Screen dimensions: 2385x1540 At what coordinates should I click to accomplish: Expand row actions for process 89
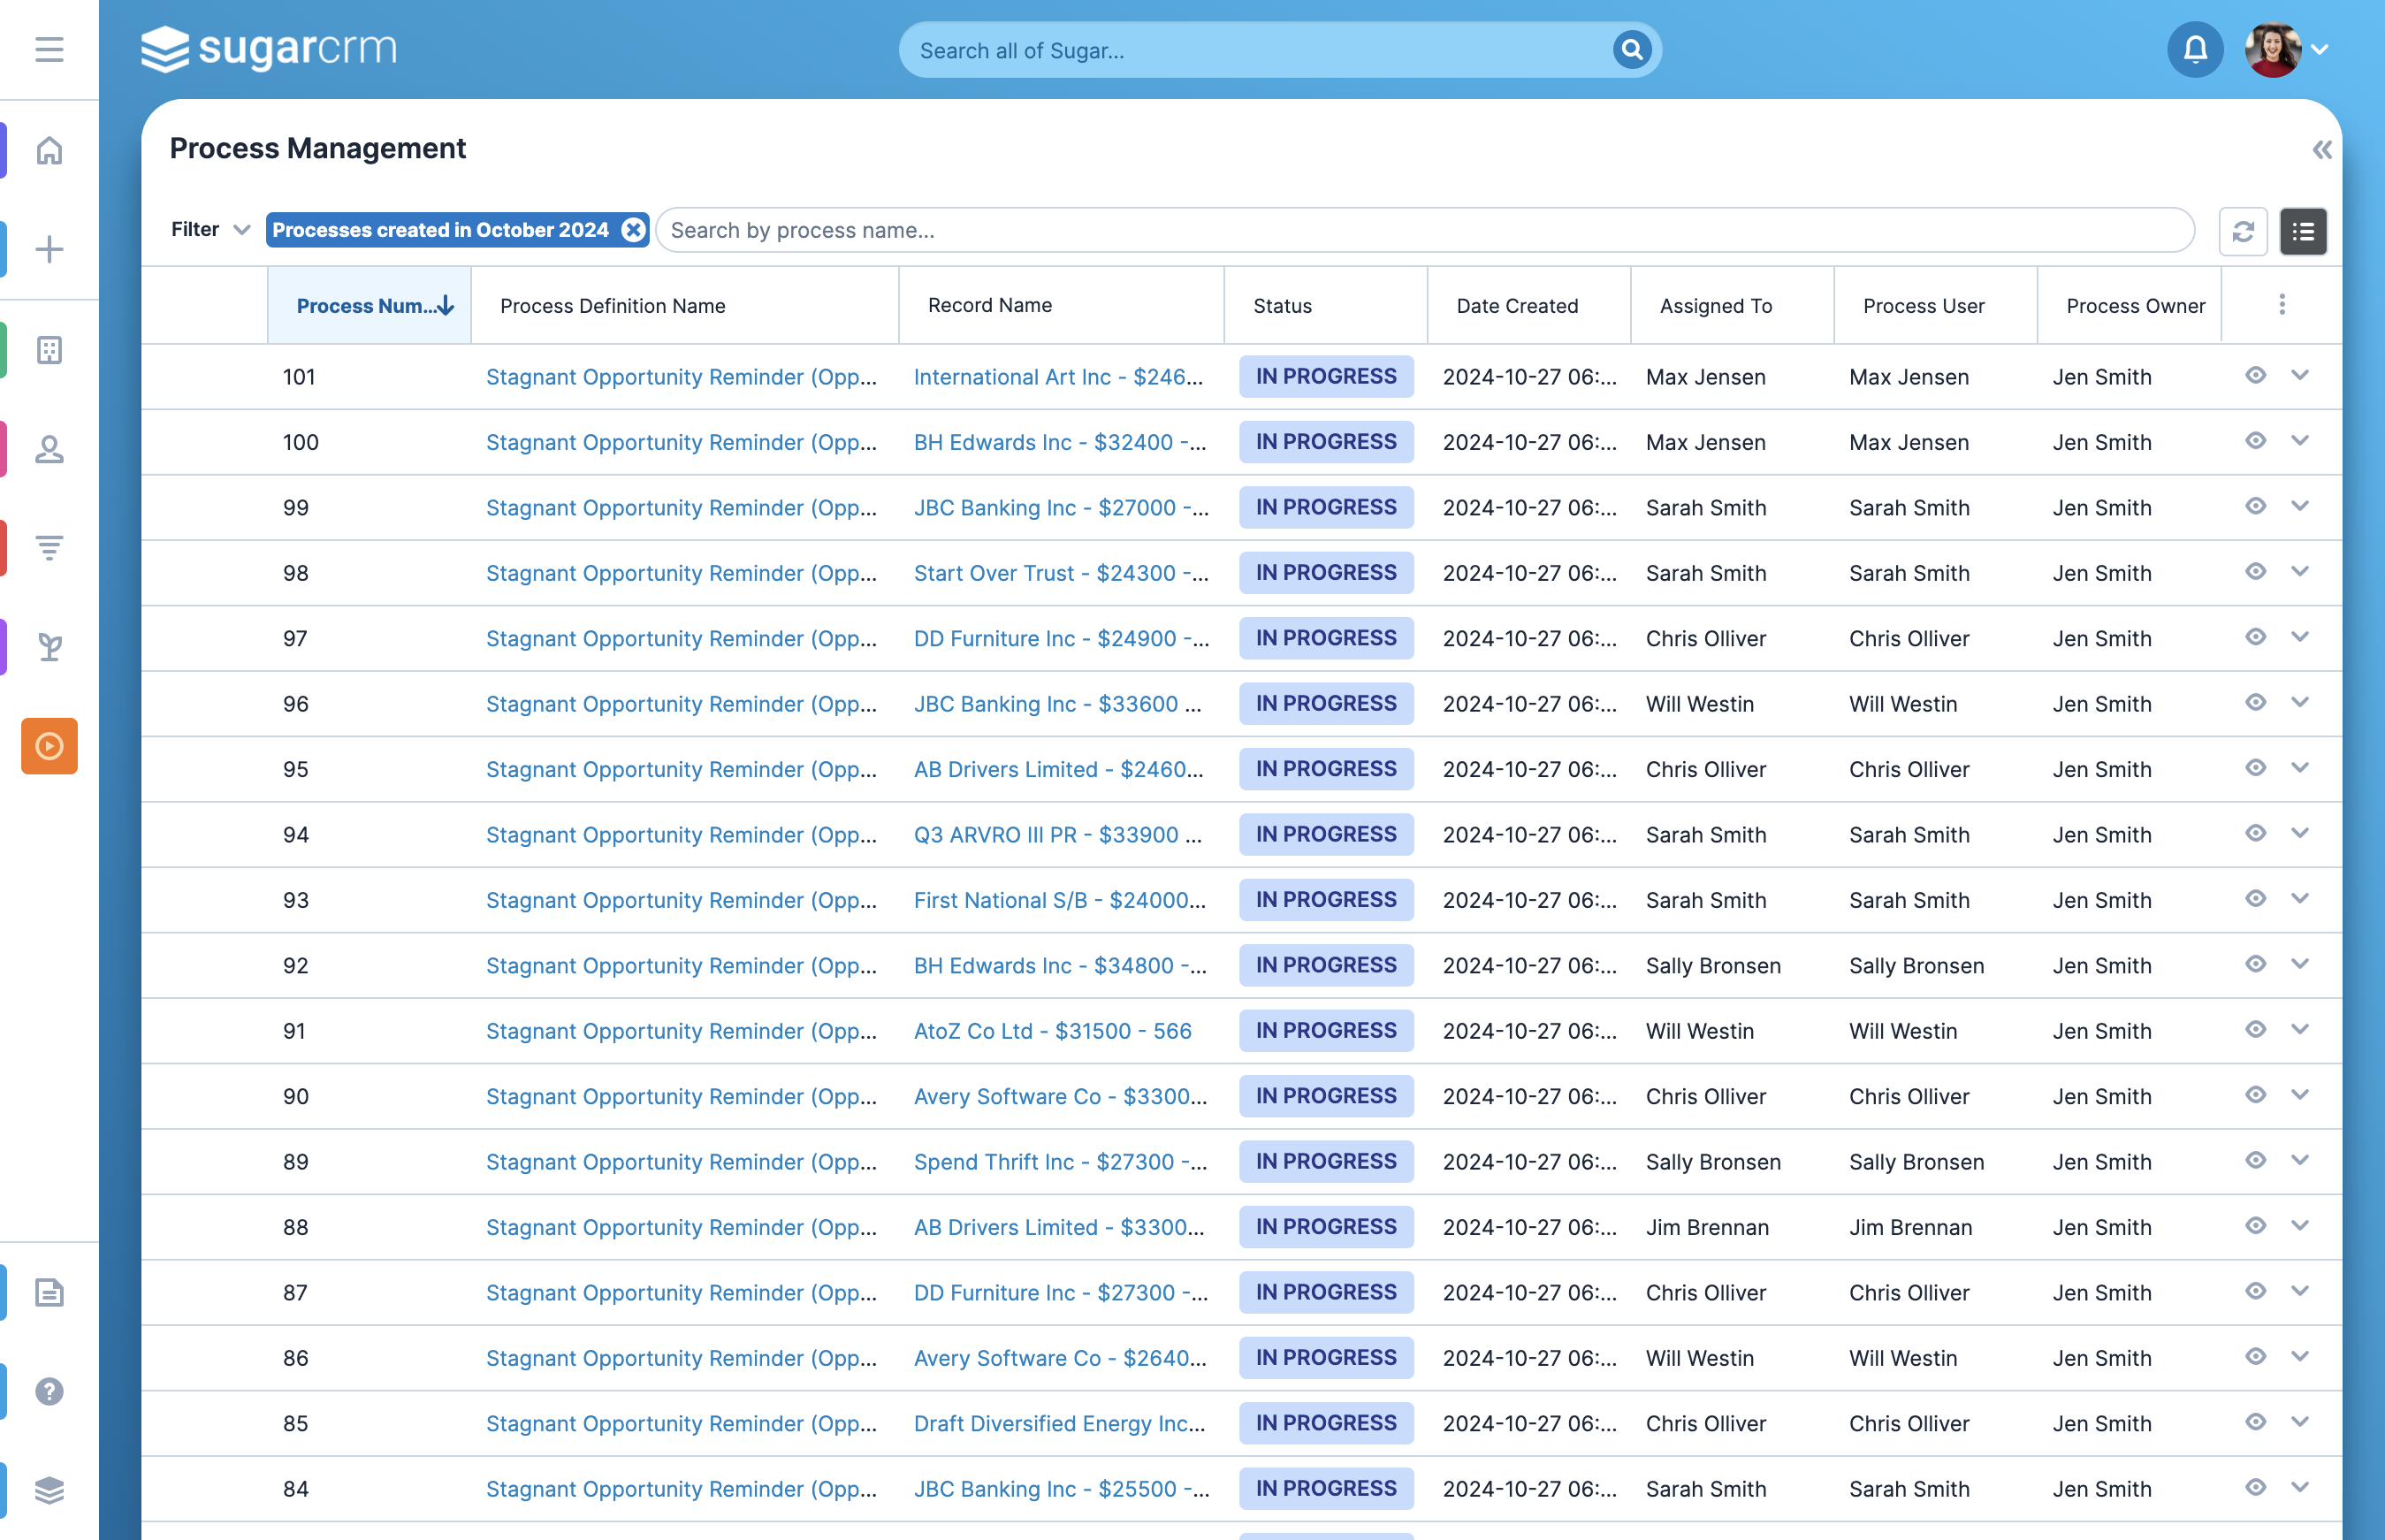click(x=2300, y=1160)
